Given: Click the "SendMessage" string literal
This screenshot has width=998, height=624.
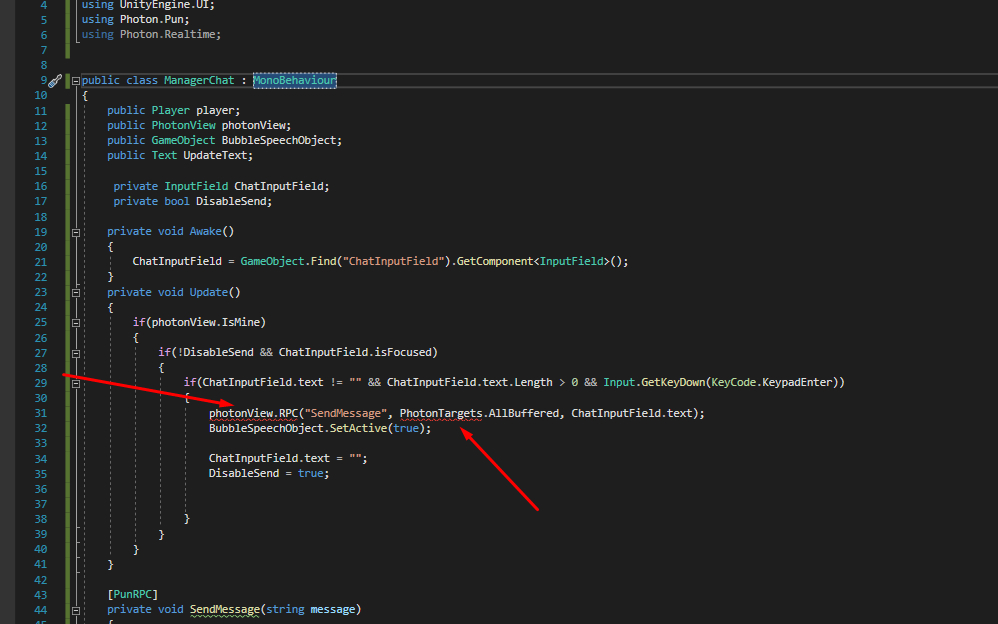Looking at the screenshot, I should [346, 413].
